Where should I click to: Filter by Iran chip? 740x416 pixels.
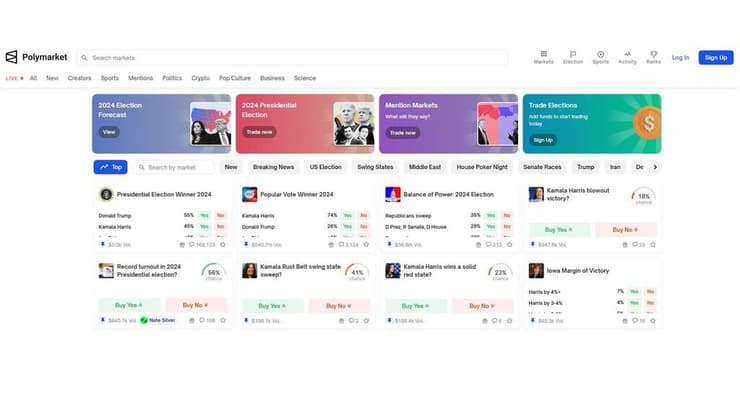pyautogui.click(x=615, y=167)
